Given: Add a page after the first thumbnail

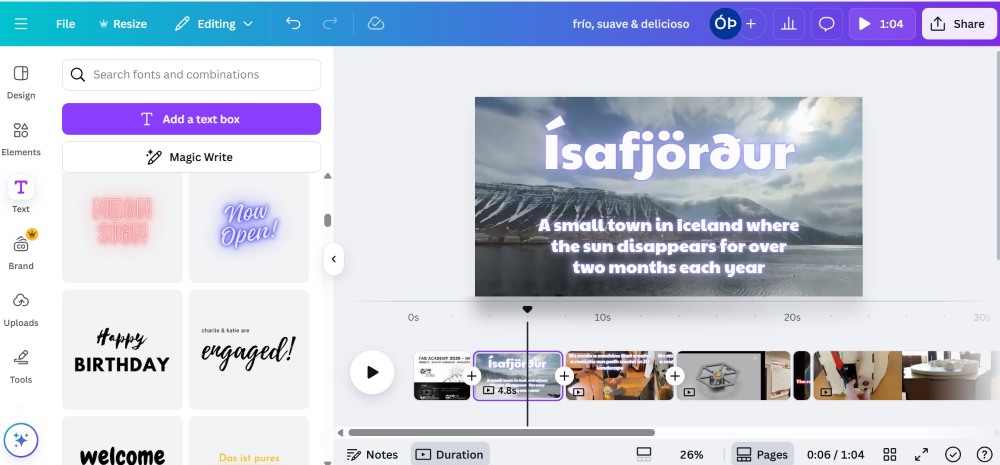Looking at the screenshot, I should click(x=471, y=376).
